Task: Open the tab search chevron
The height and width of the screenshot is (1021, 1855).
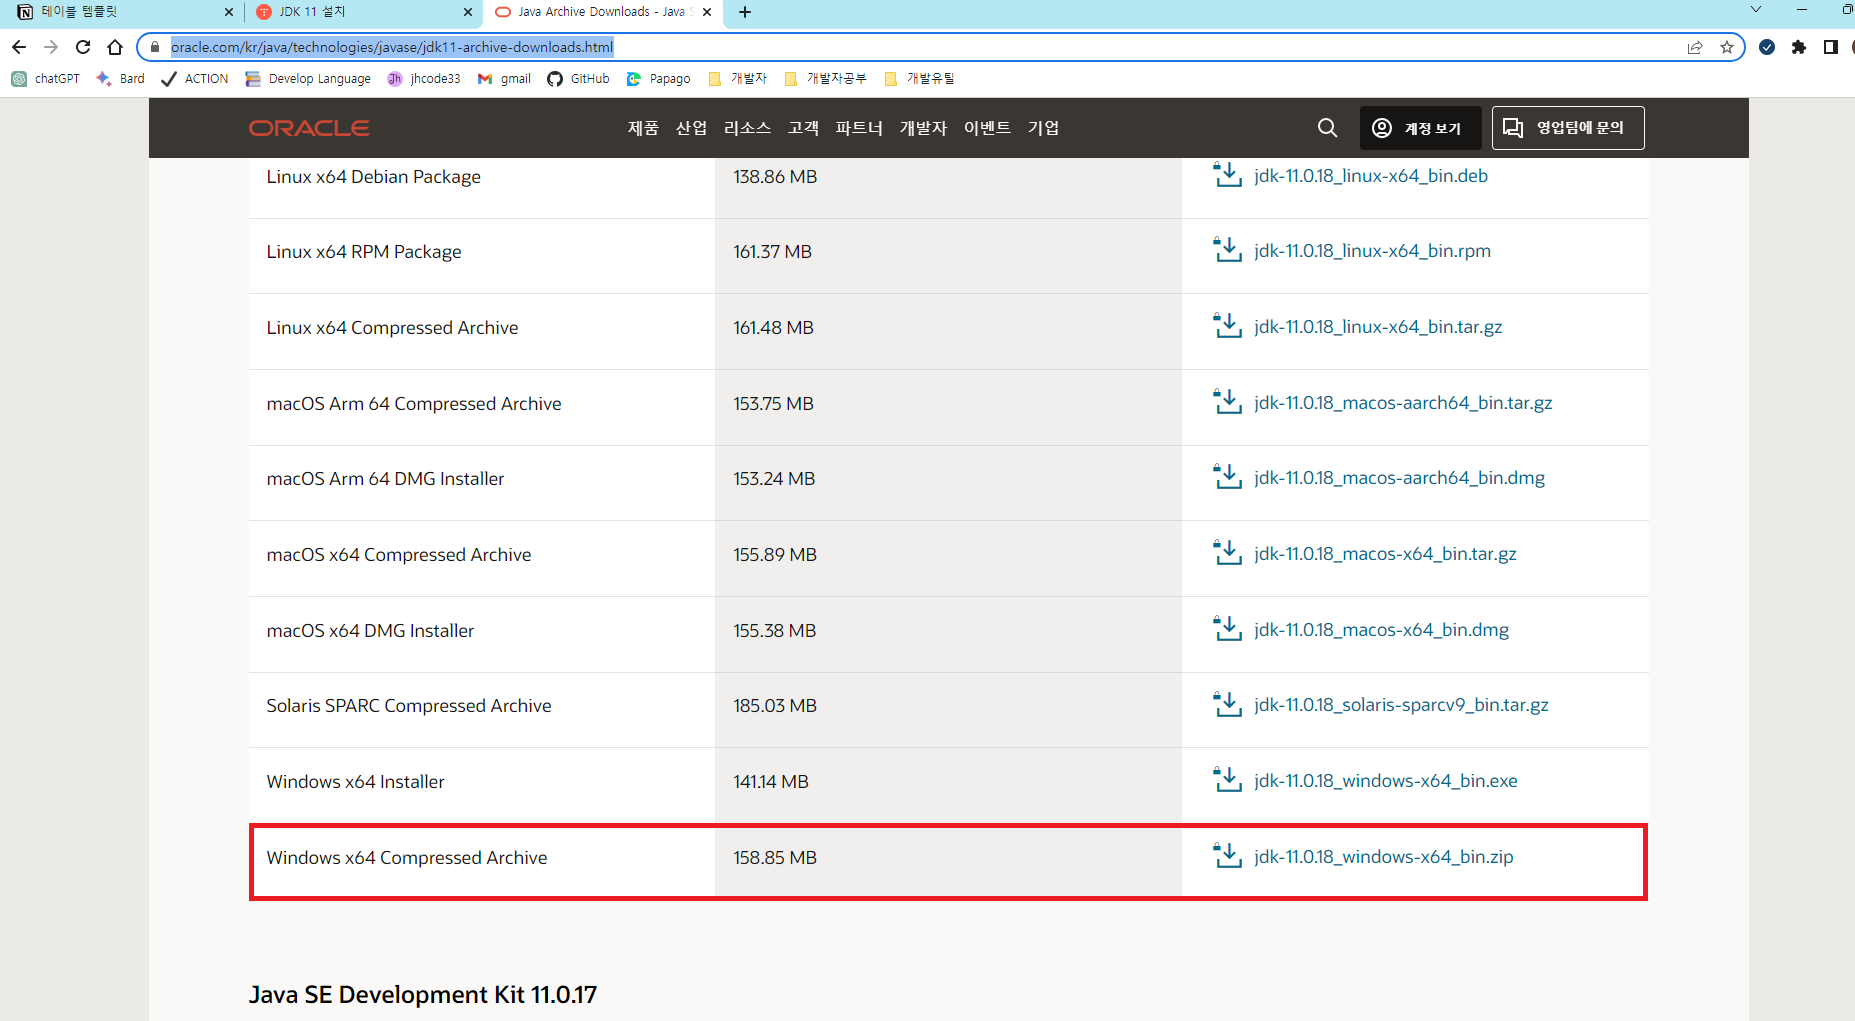Action: coord(1755,10)
